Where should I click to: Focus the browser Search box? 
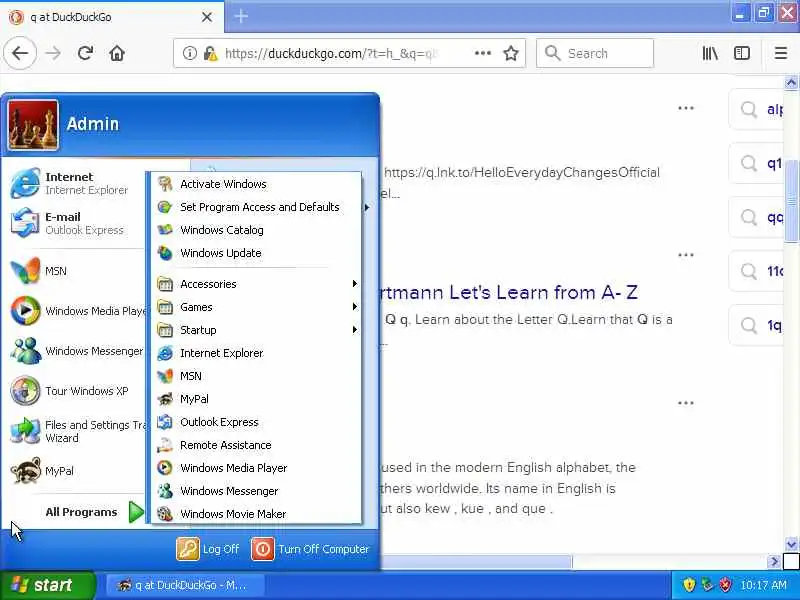[595, 53]
